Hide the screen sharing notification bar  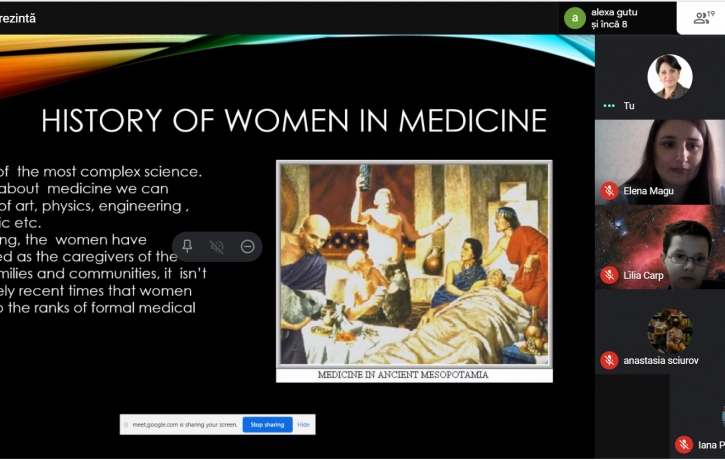pos(303,424)
